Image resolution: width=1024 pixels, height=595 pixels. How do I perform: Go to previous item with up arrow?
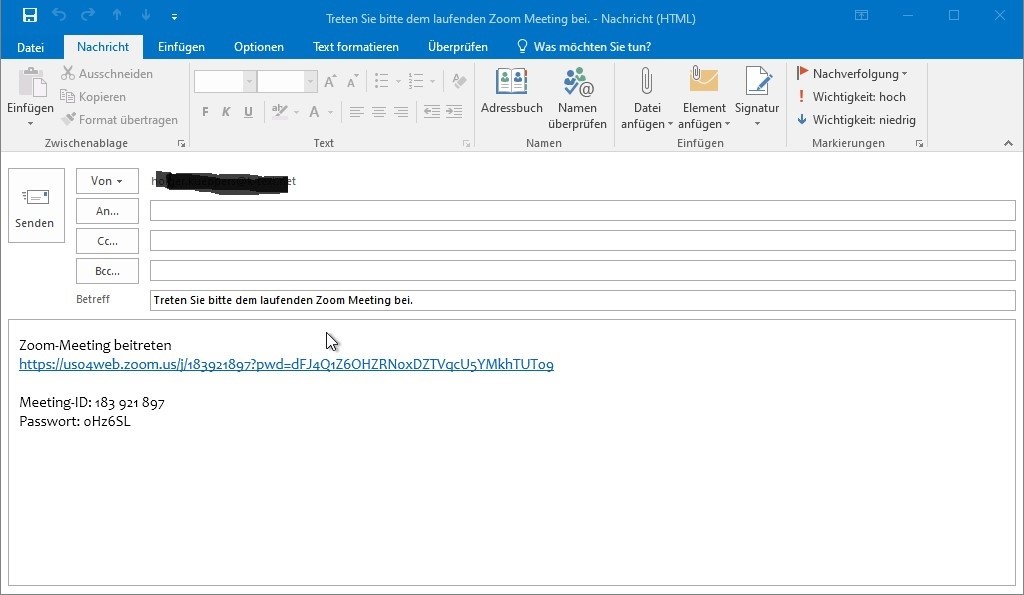click(117, 15)
